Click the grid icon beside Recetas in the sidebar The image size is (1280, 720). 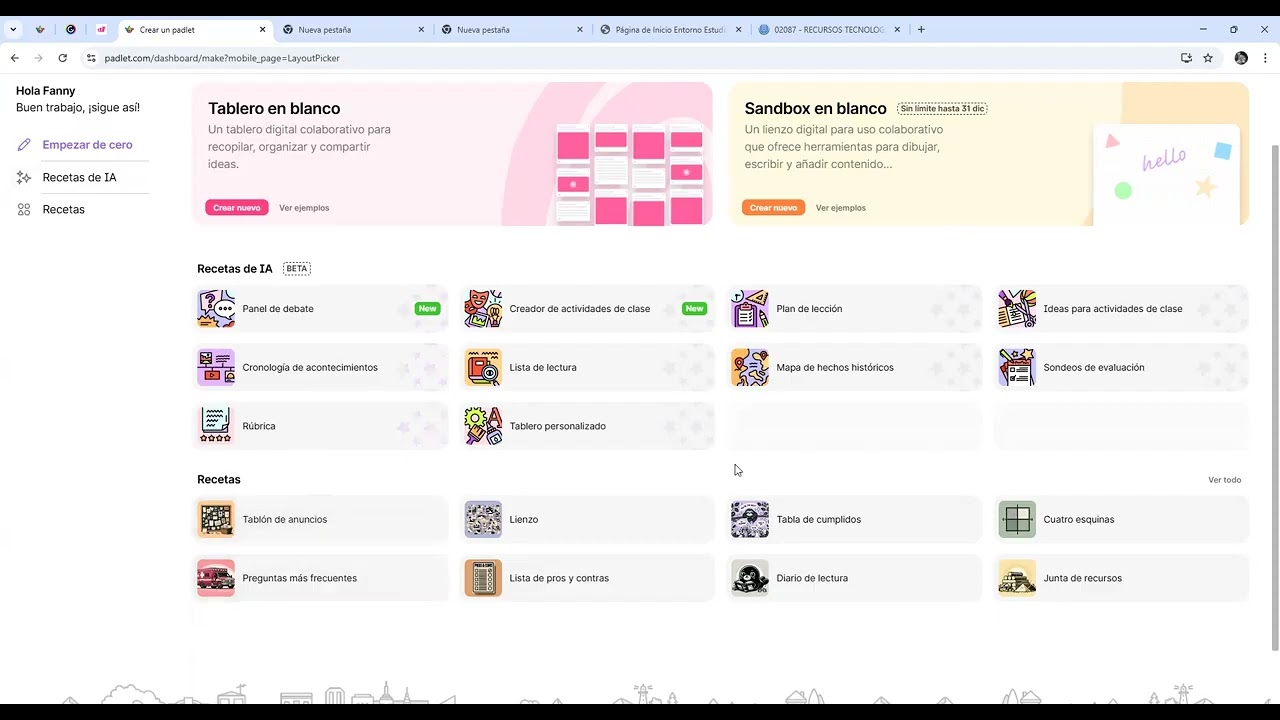click(x=24, y=209)
